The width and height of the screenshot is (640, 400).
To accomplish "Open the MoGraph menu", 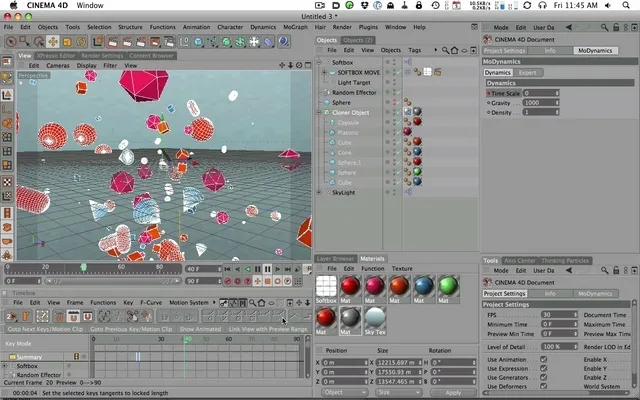I will (295, 27).
